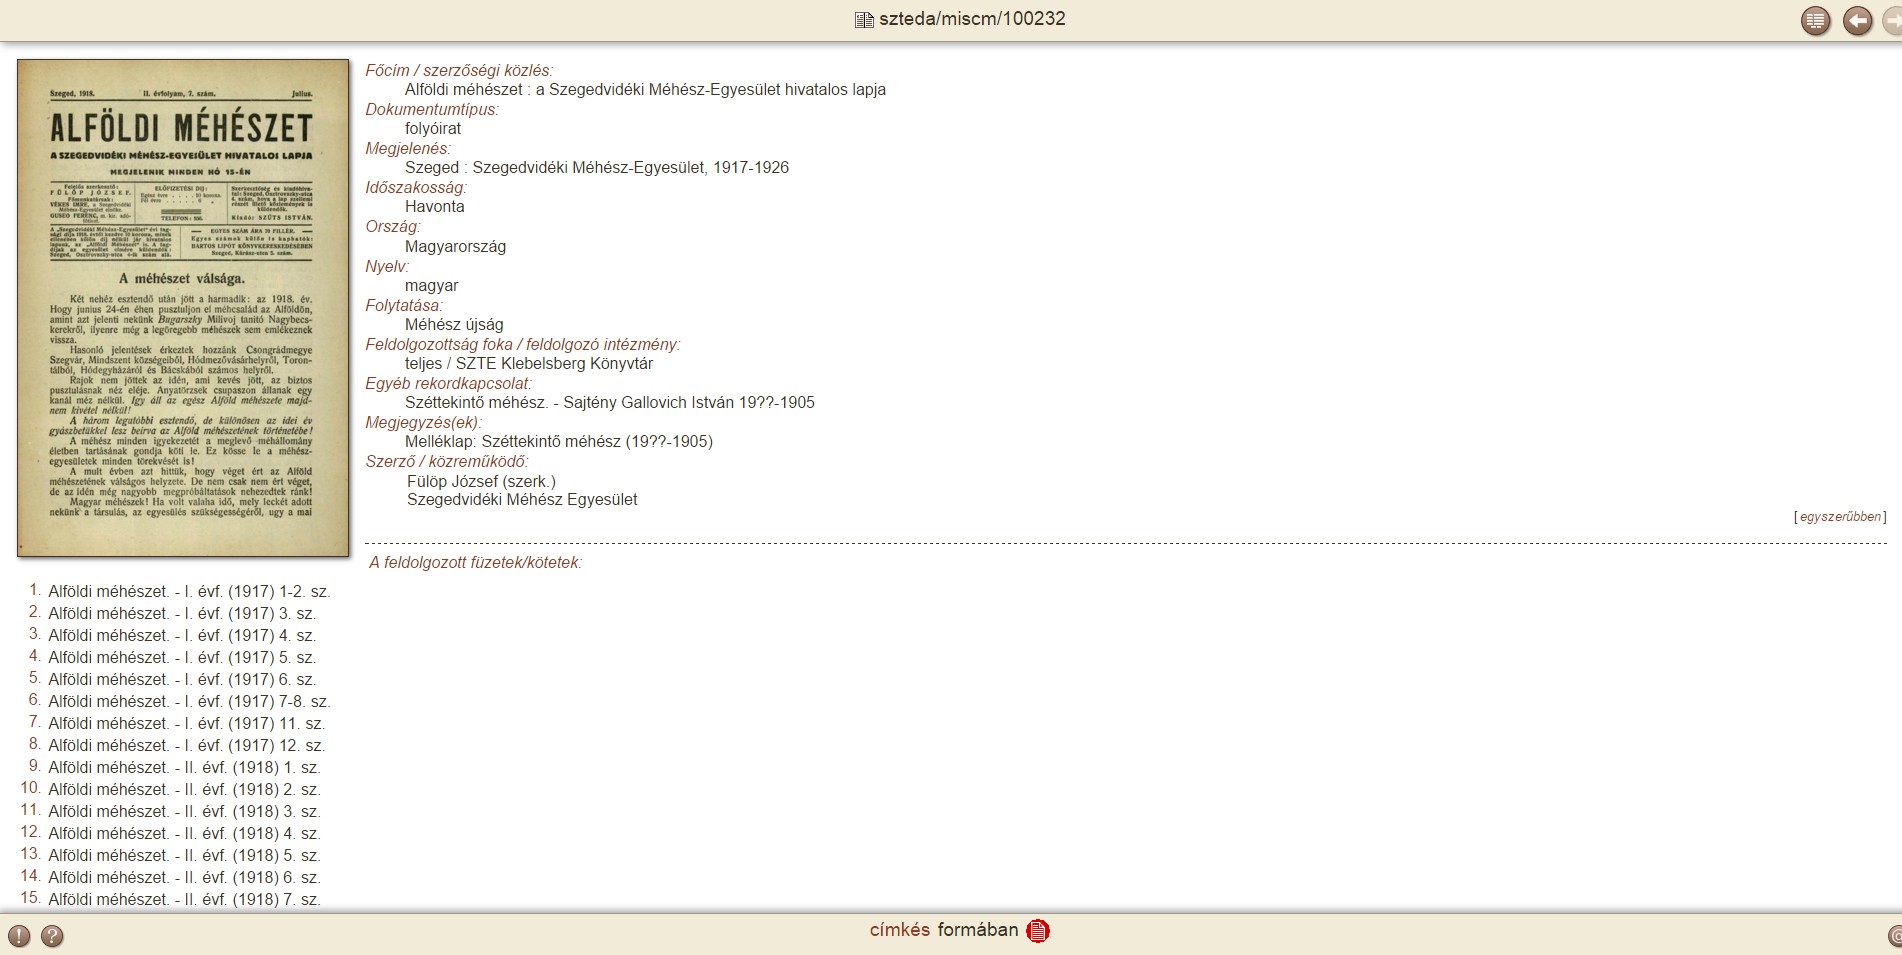
Task: Open Alföldi méhészet I. évf. (1917) 3. sz.
Action: point(182,613)
